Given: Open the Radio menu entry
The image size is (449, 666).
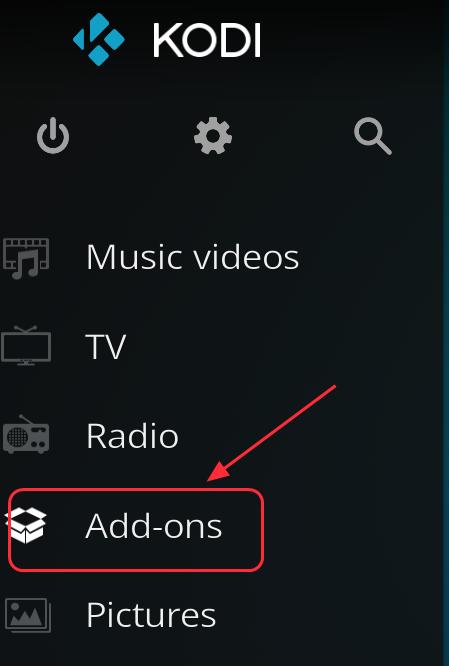Looking at the screenshot, I should tap(132, 436).
